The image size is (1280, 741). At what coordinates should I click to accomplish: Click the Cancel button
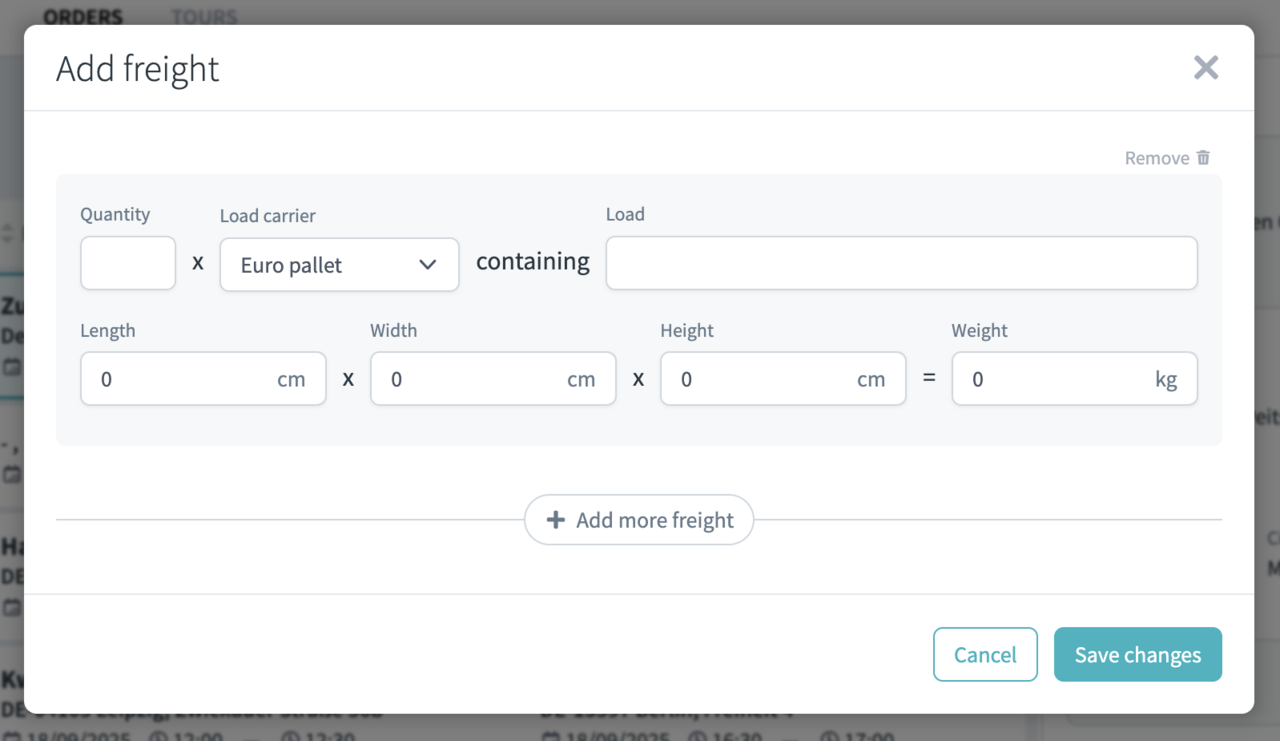coord(985,654)
